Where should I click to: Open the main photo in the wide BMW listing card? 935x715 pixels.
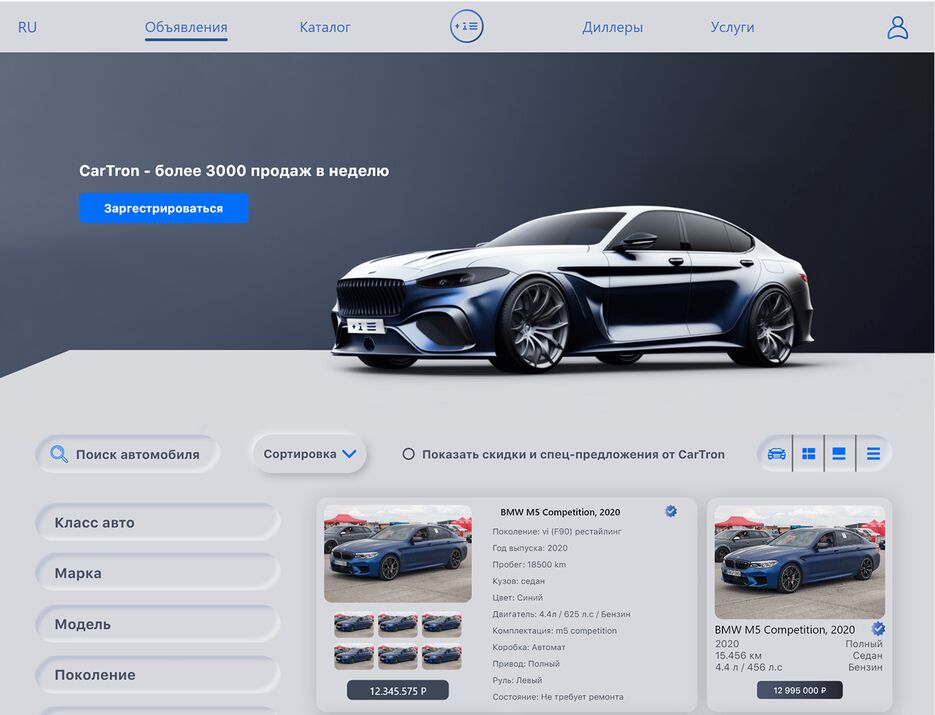click(398, 554)
